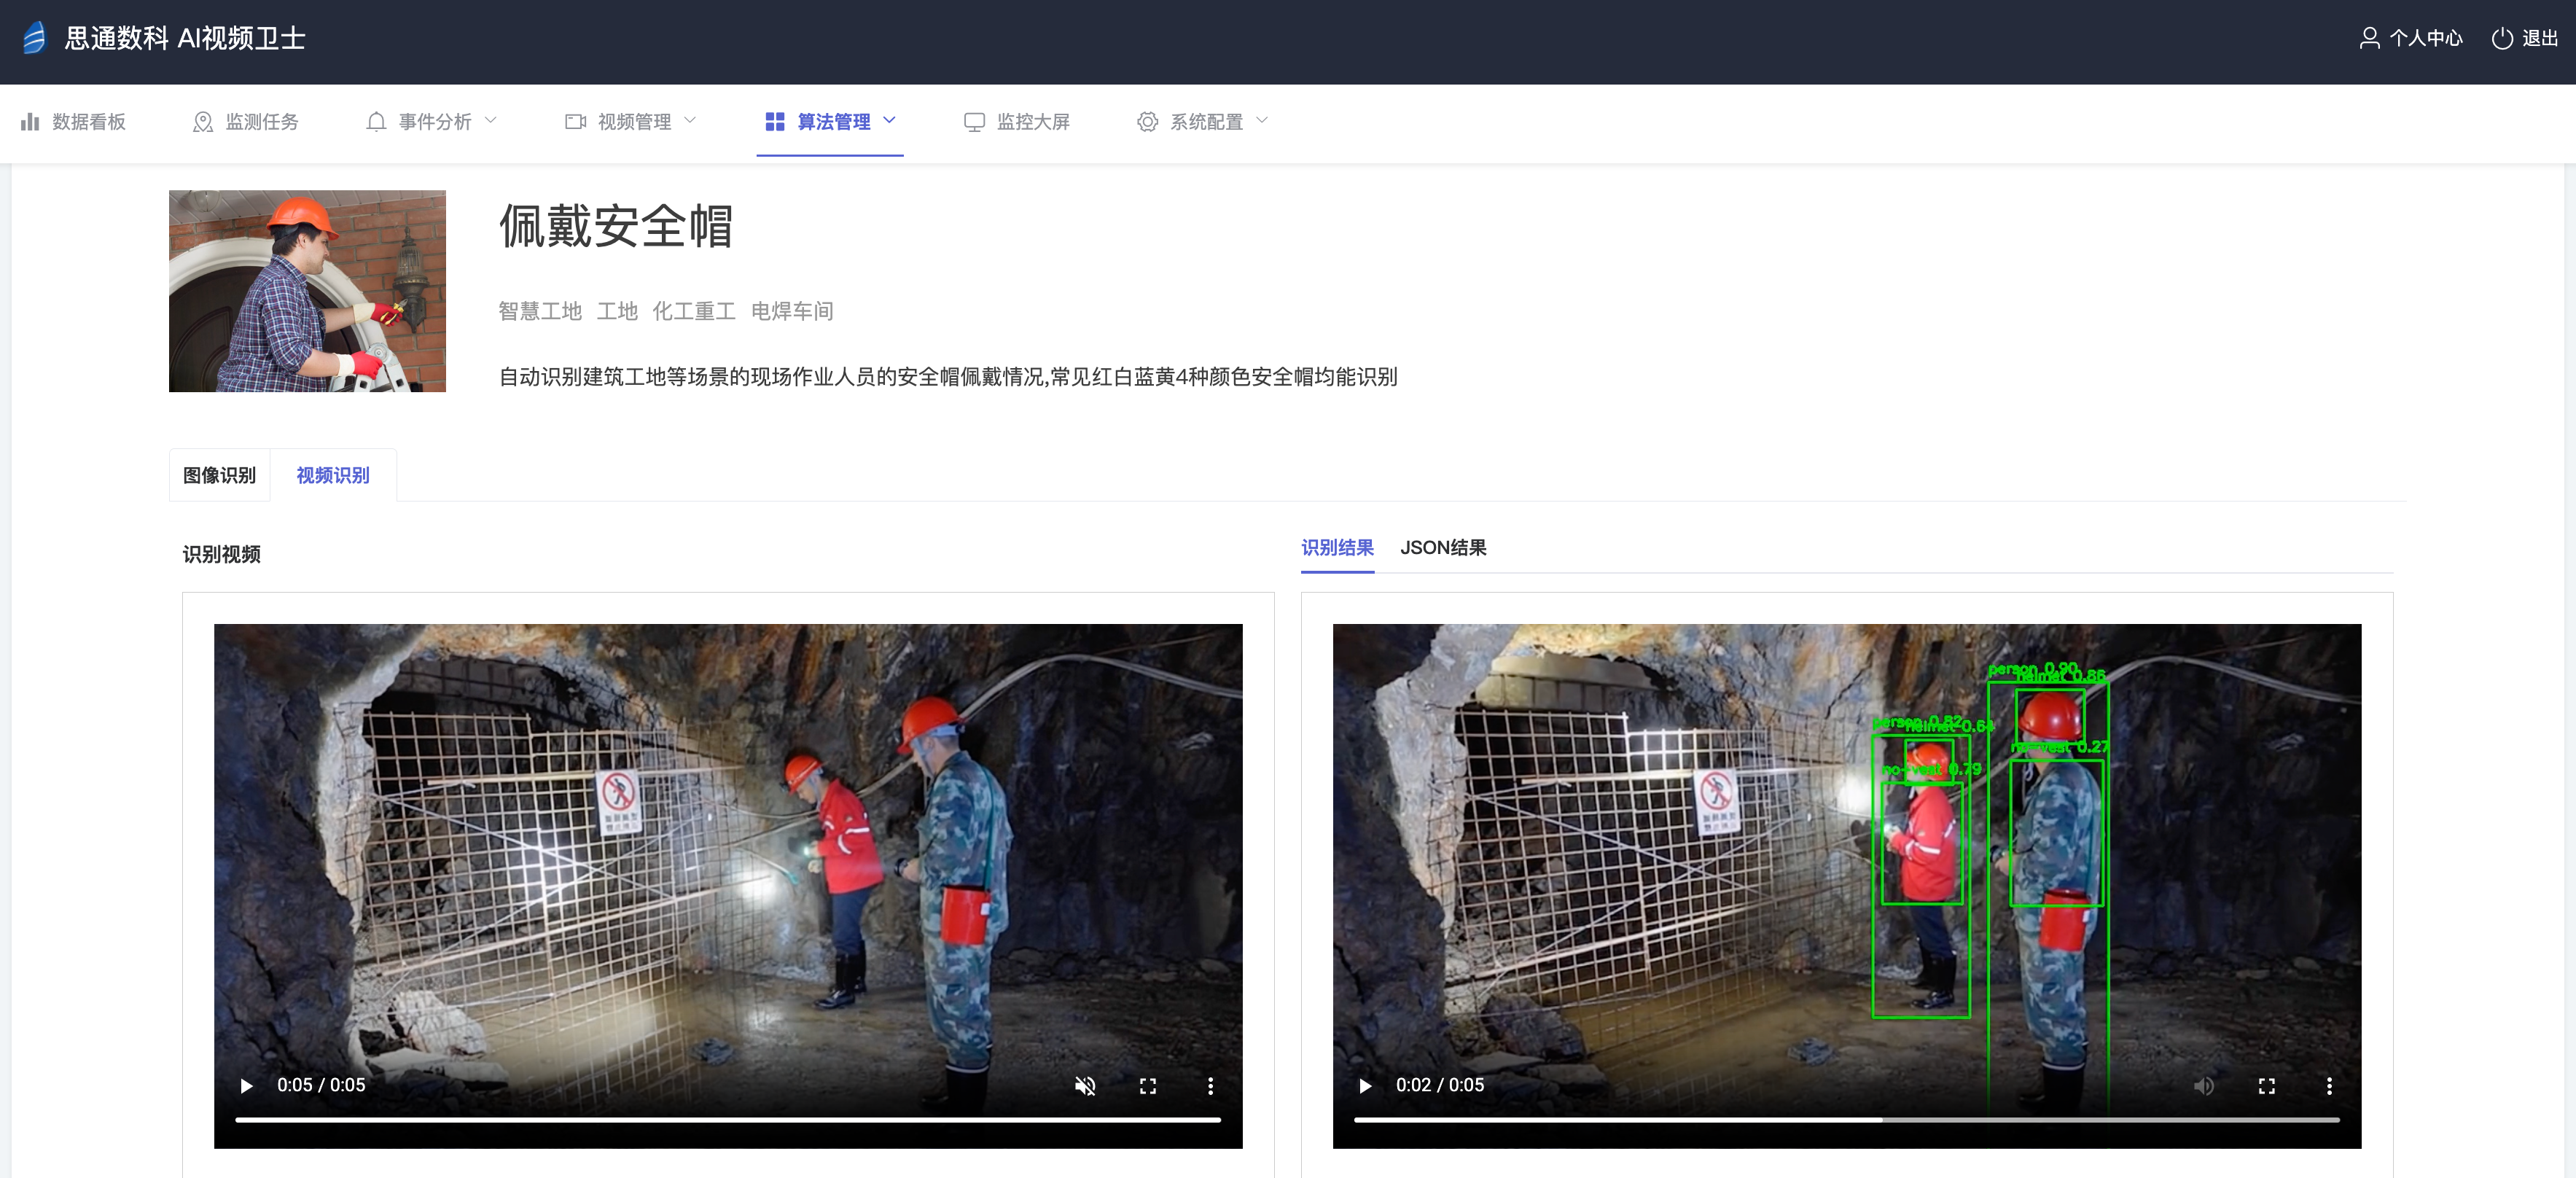This screenshot has height=1178, width=2576.
Task: Enter fullscreen on the left video
Action: tap(1148, 1085)
